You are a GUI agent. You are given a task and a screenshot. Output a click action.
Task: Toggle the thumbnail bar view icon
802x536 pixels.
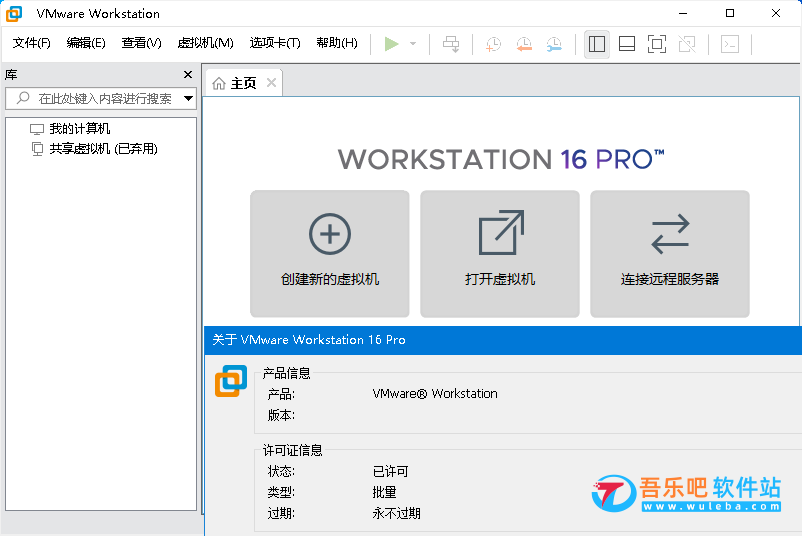(x=627, y=44)
